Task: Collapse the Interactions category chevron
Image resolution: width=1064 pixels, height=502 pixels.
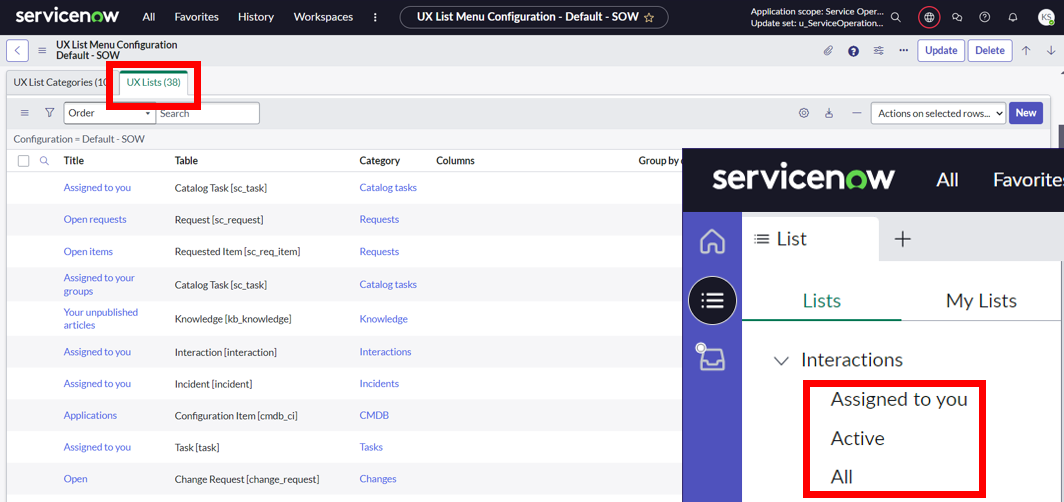Action: [x=782, y=360]
